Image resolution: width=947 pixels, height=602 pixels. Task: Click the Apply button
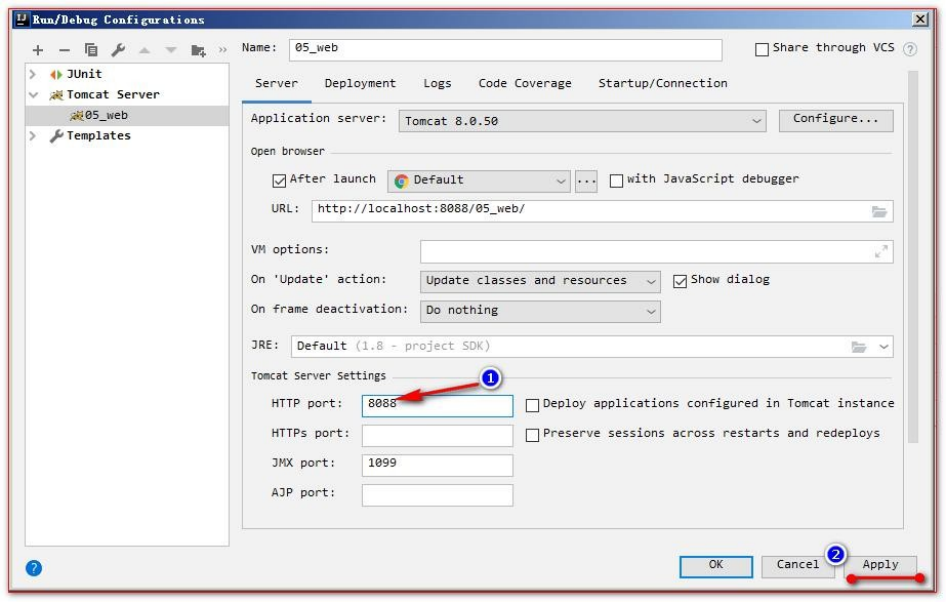pyautogui.click(x=880, y=566)
